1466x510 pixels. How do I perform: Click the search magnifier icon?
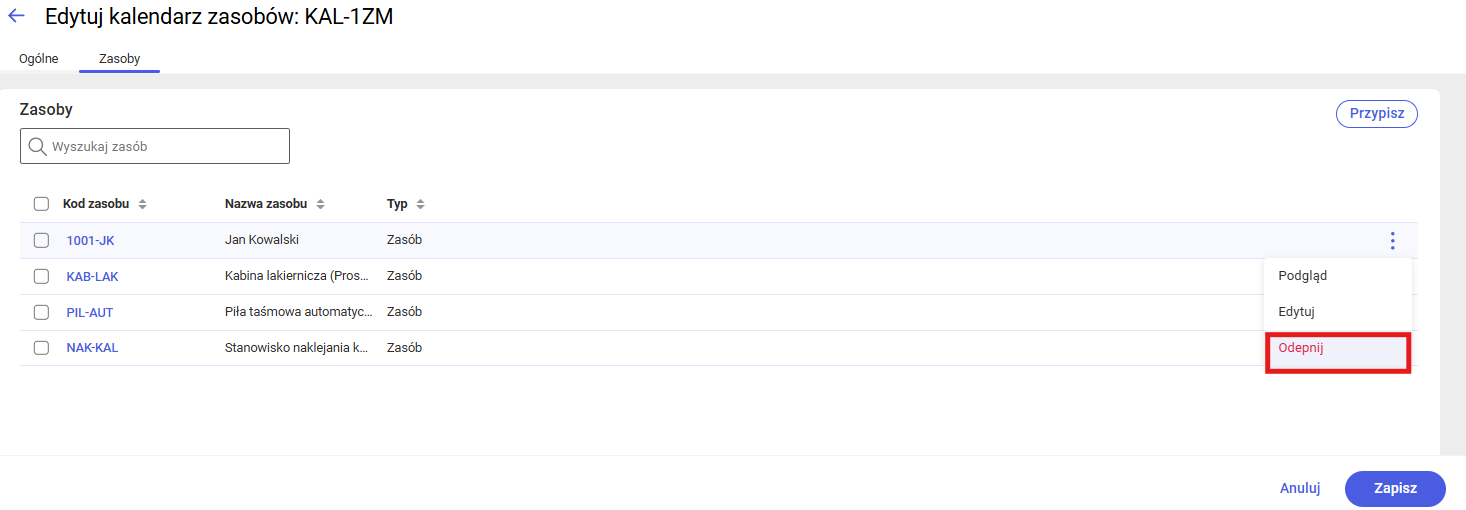pos(37,146)
